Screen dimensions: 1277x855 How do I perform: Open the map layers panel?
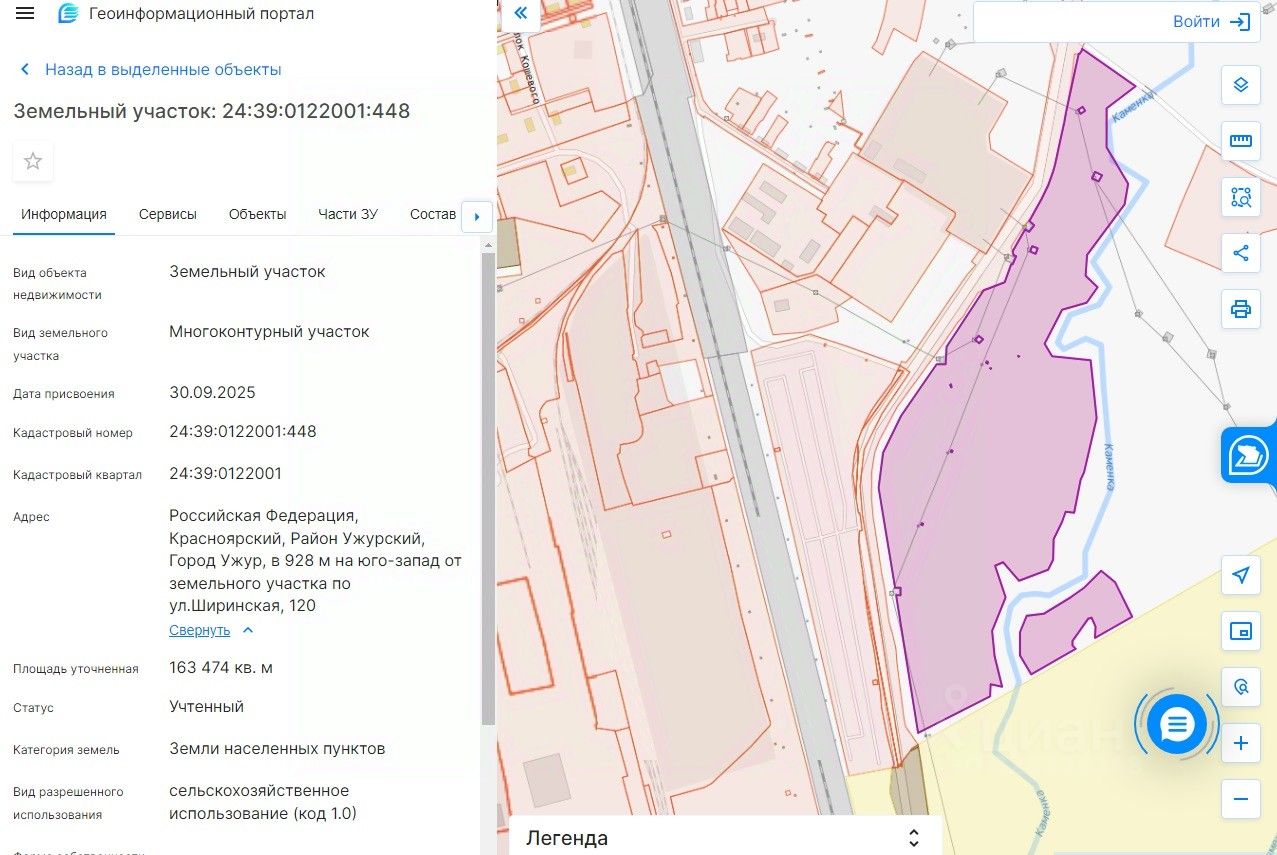(x=1240, y=85)
